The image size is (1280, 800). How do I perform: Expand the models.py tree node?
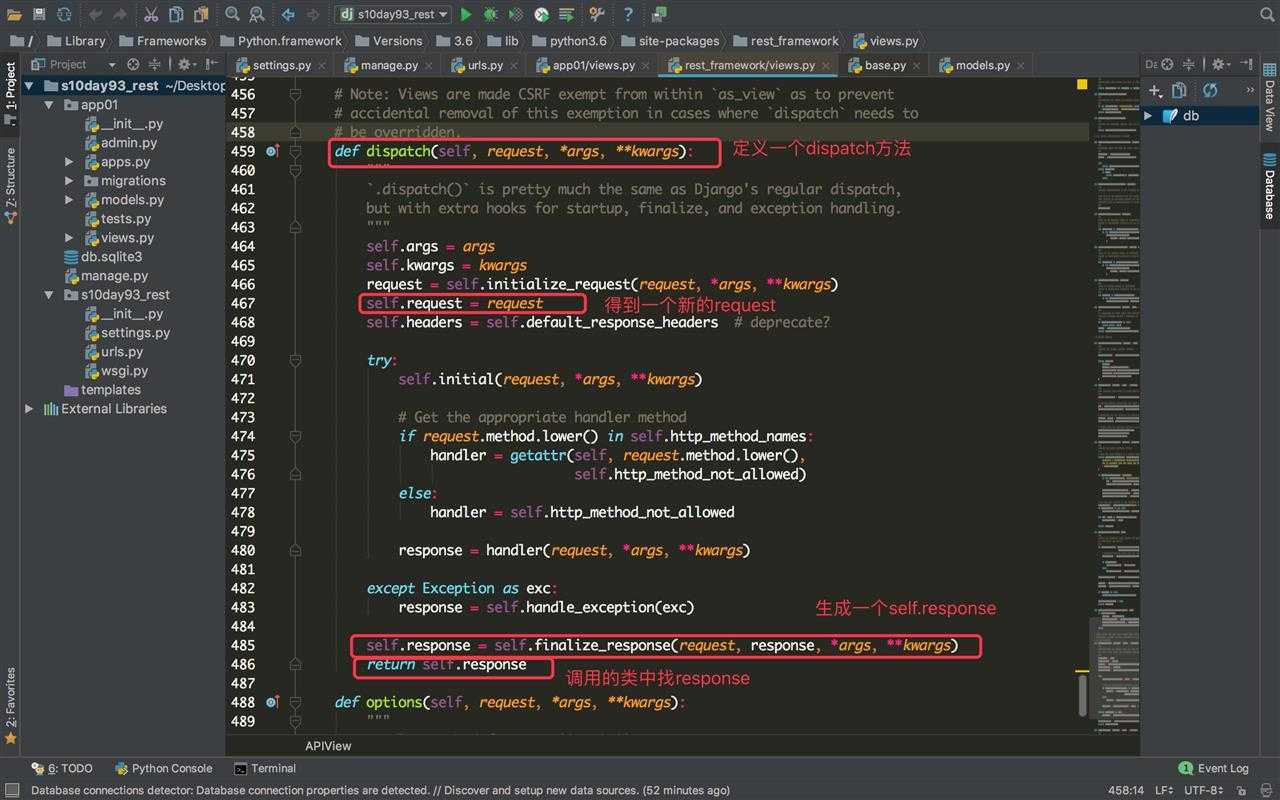69,200
